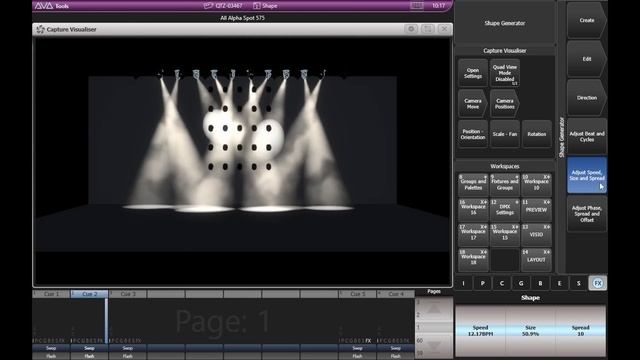640x360 pixels.
Task: Open LAYOUT workspace
Action: [536, 260]
